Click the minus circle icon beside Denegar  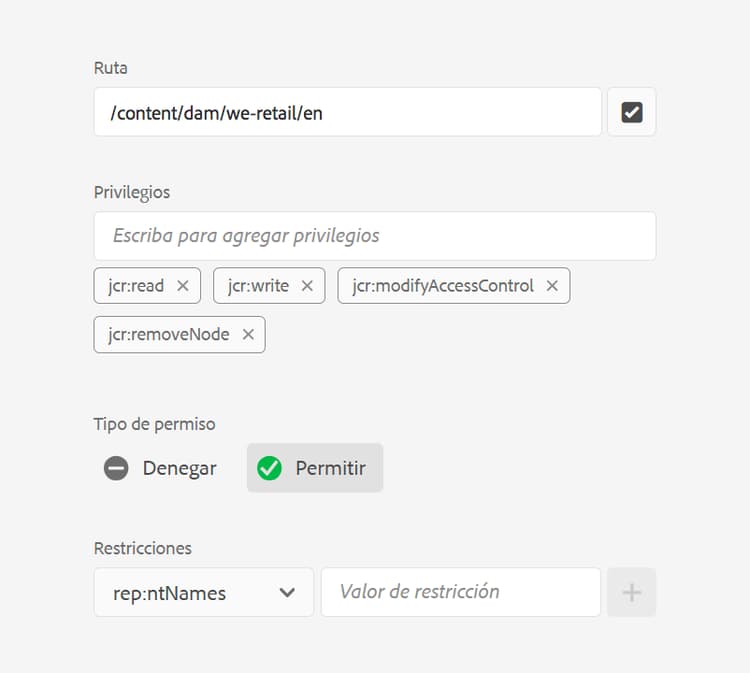[x=116, y=468]
